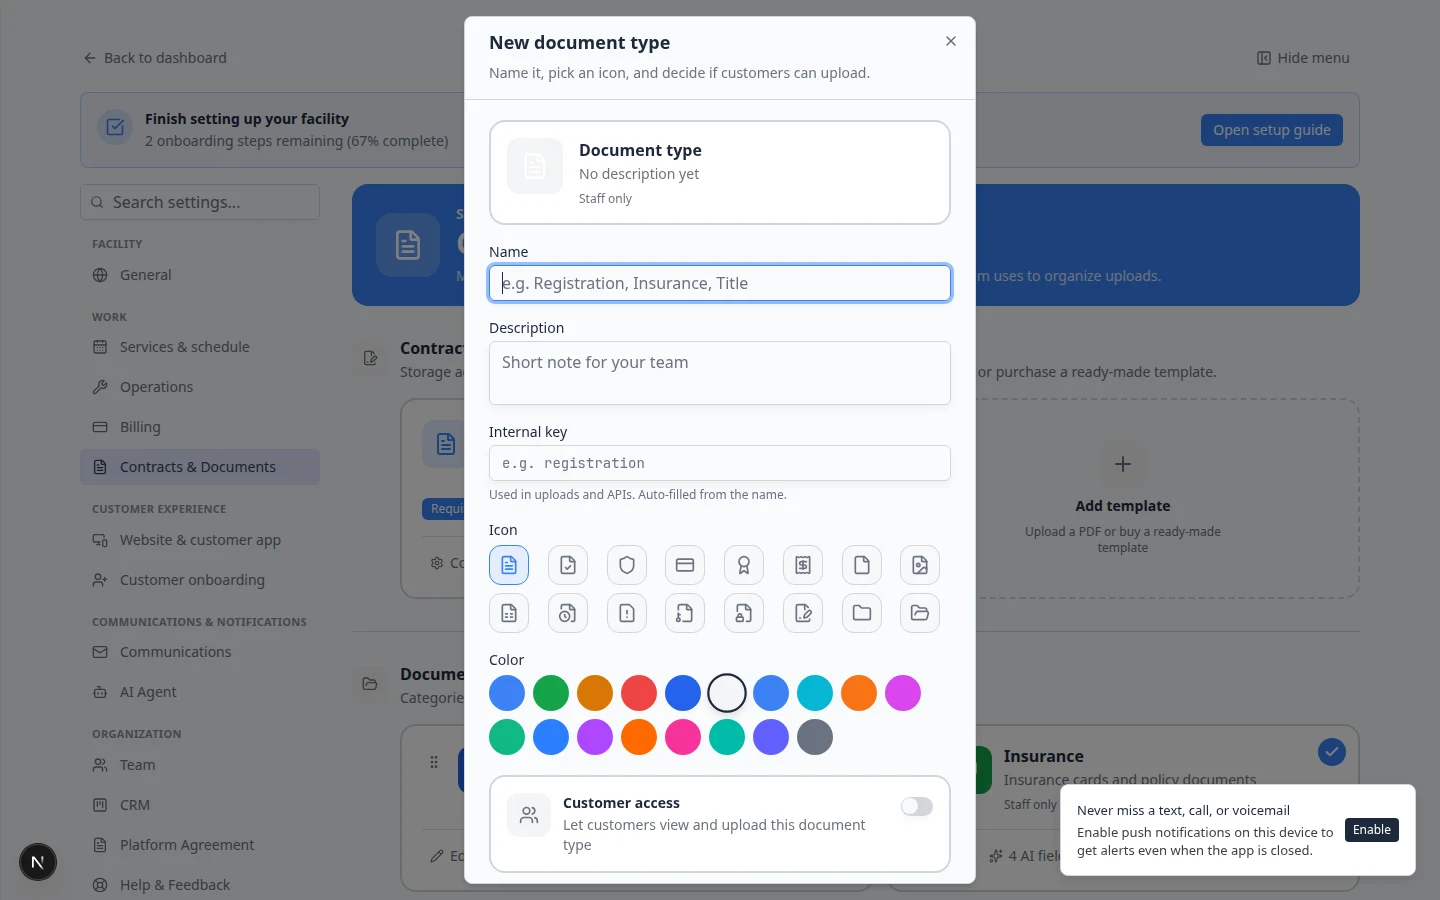Select the file-with-checkmark icon option
Screen dimensions: 1440x900
point(568,565)
